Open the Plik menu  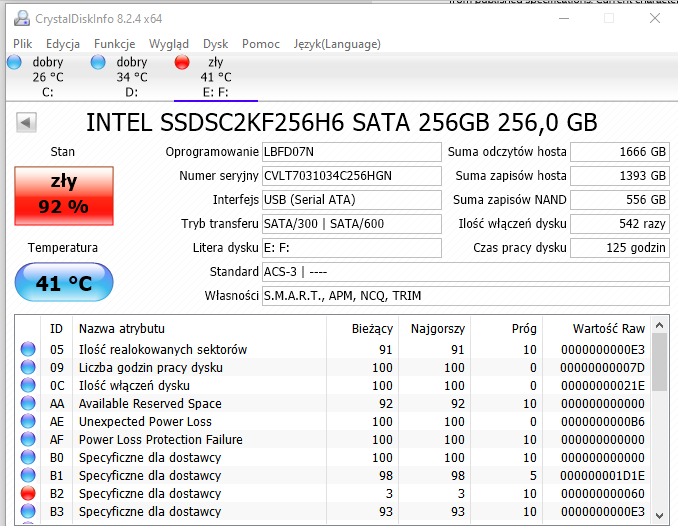[22, 44]
